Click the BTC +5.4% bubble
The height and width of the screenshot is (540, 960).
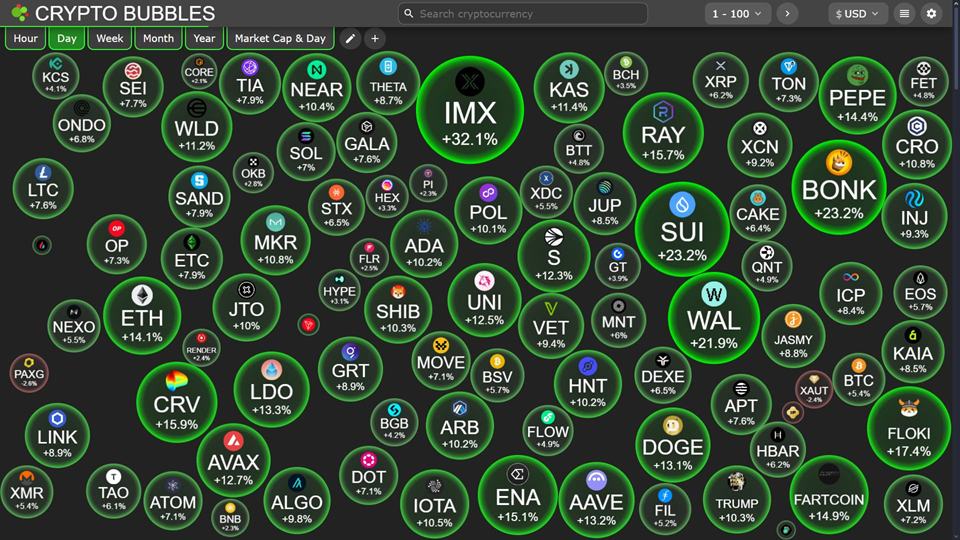tap(858, 380)
